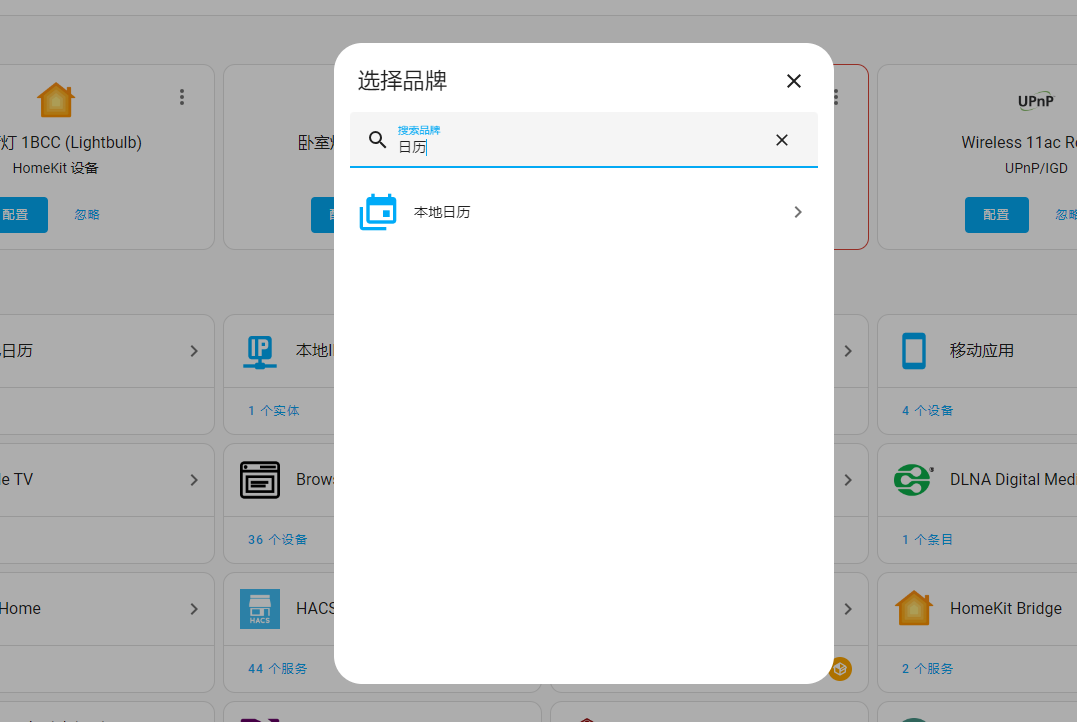Image resolution: width=1077 pixels, height=722 pixels.
Task: Select 本地日历 from search results
Action: (442, 212)
